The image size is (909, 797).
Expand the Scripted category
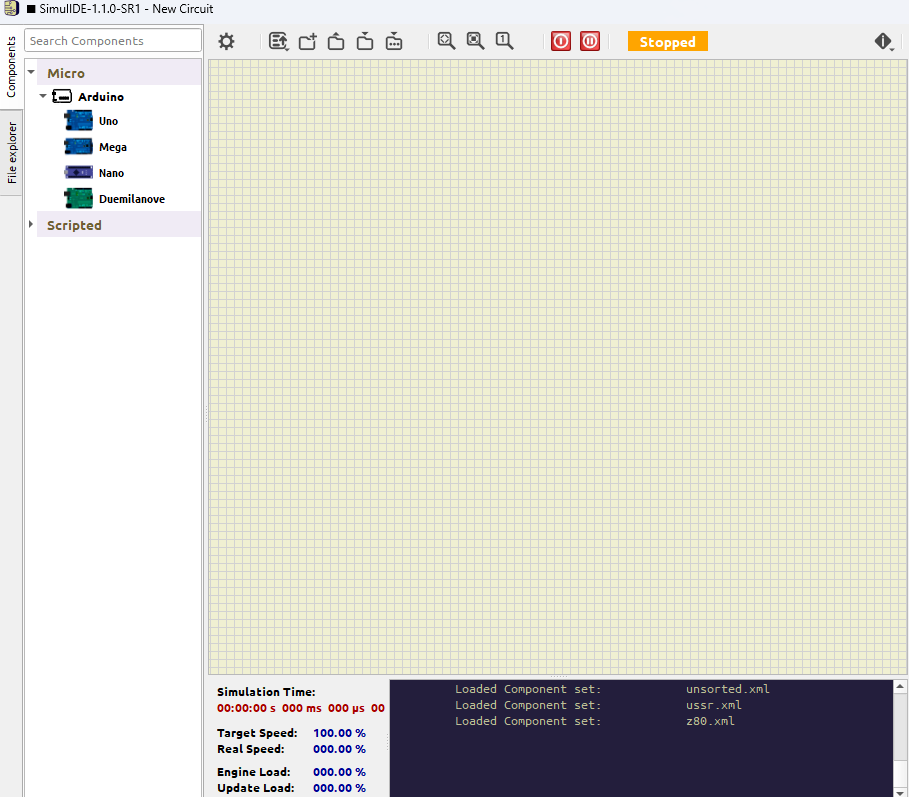coord(32,225)
